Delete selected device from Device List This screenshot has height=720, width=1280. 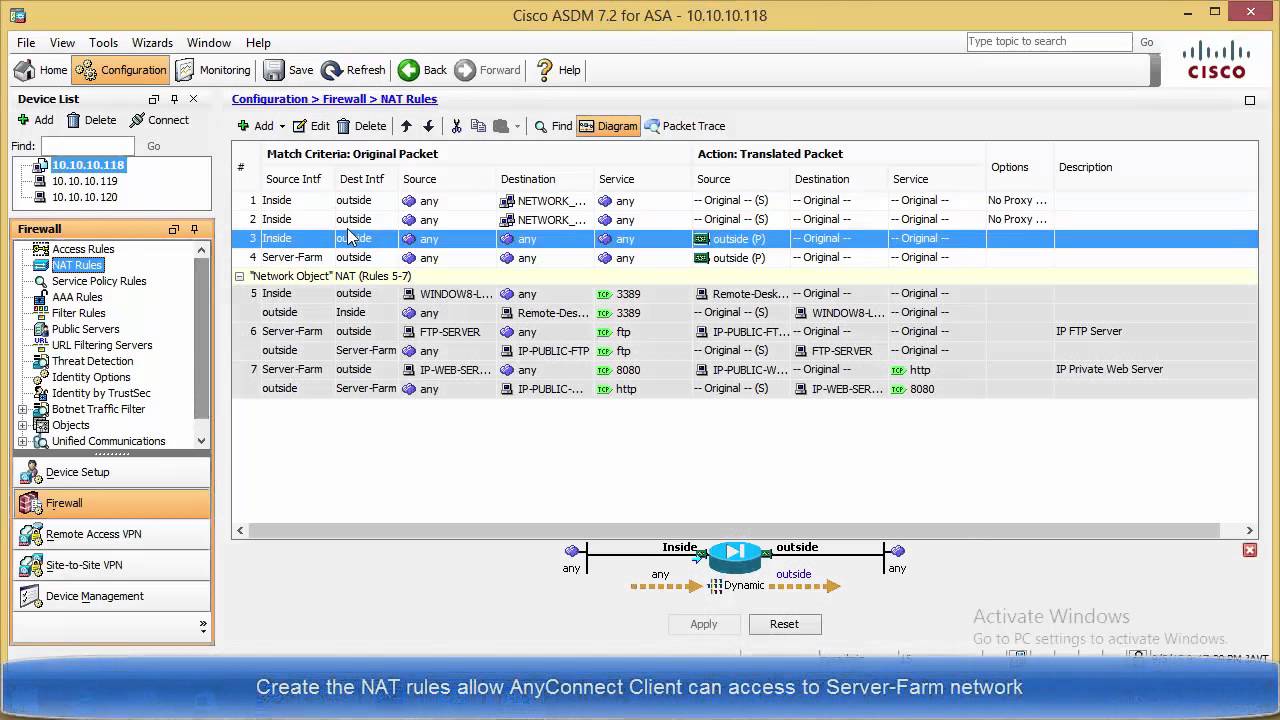(x=91, y=120)
